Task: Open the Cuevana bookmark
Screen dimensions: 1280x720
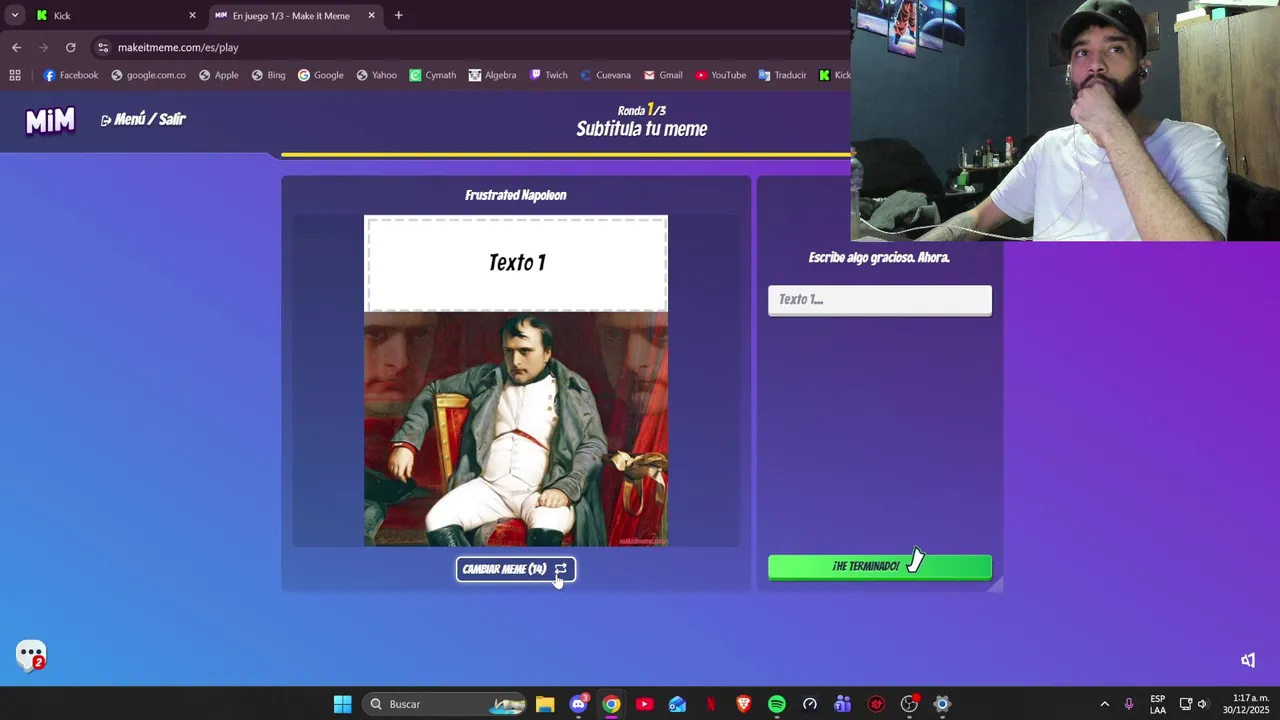Action: pyautogui.click(x=604, y=75)
